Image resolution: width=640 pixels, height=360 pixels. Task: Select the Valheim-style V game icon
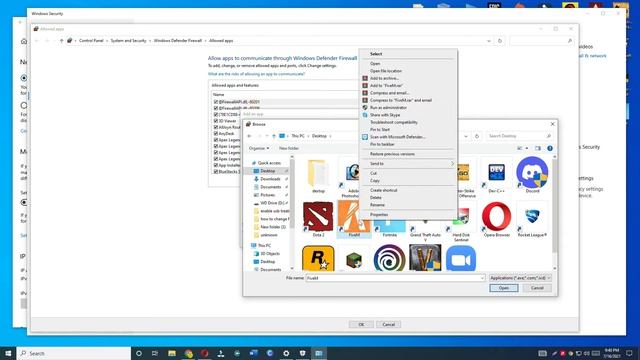tap(425, 258)
